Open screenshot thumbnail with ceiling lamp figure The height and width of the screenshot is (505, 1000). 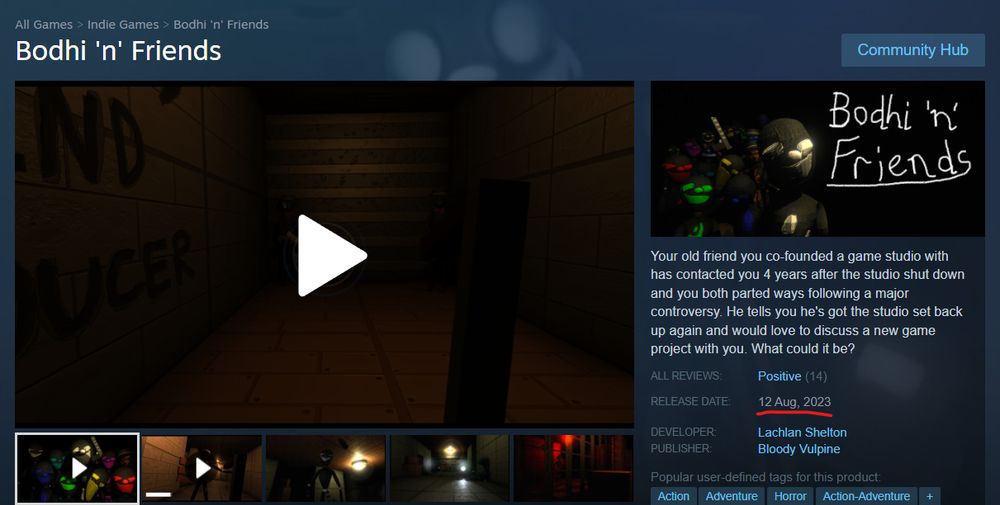coord(325,469)
